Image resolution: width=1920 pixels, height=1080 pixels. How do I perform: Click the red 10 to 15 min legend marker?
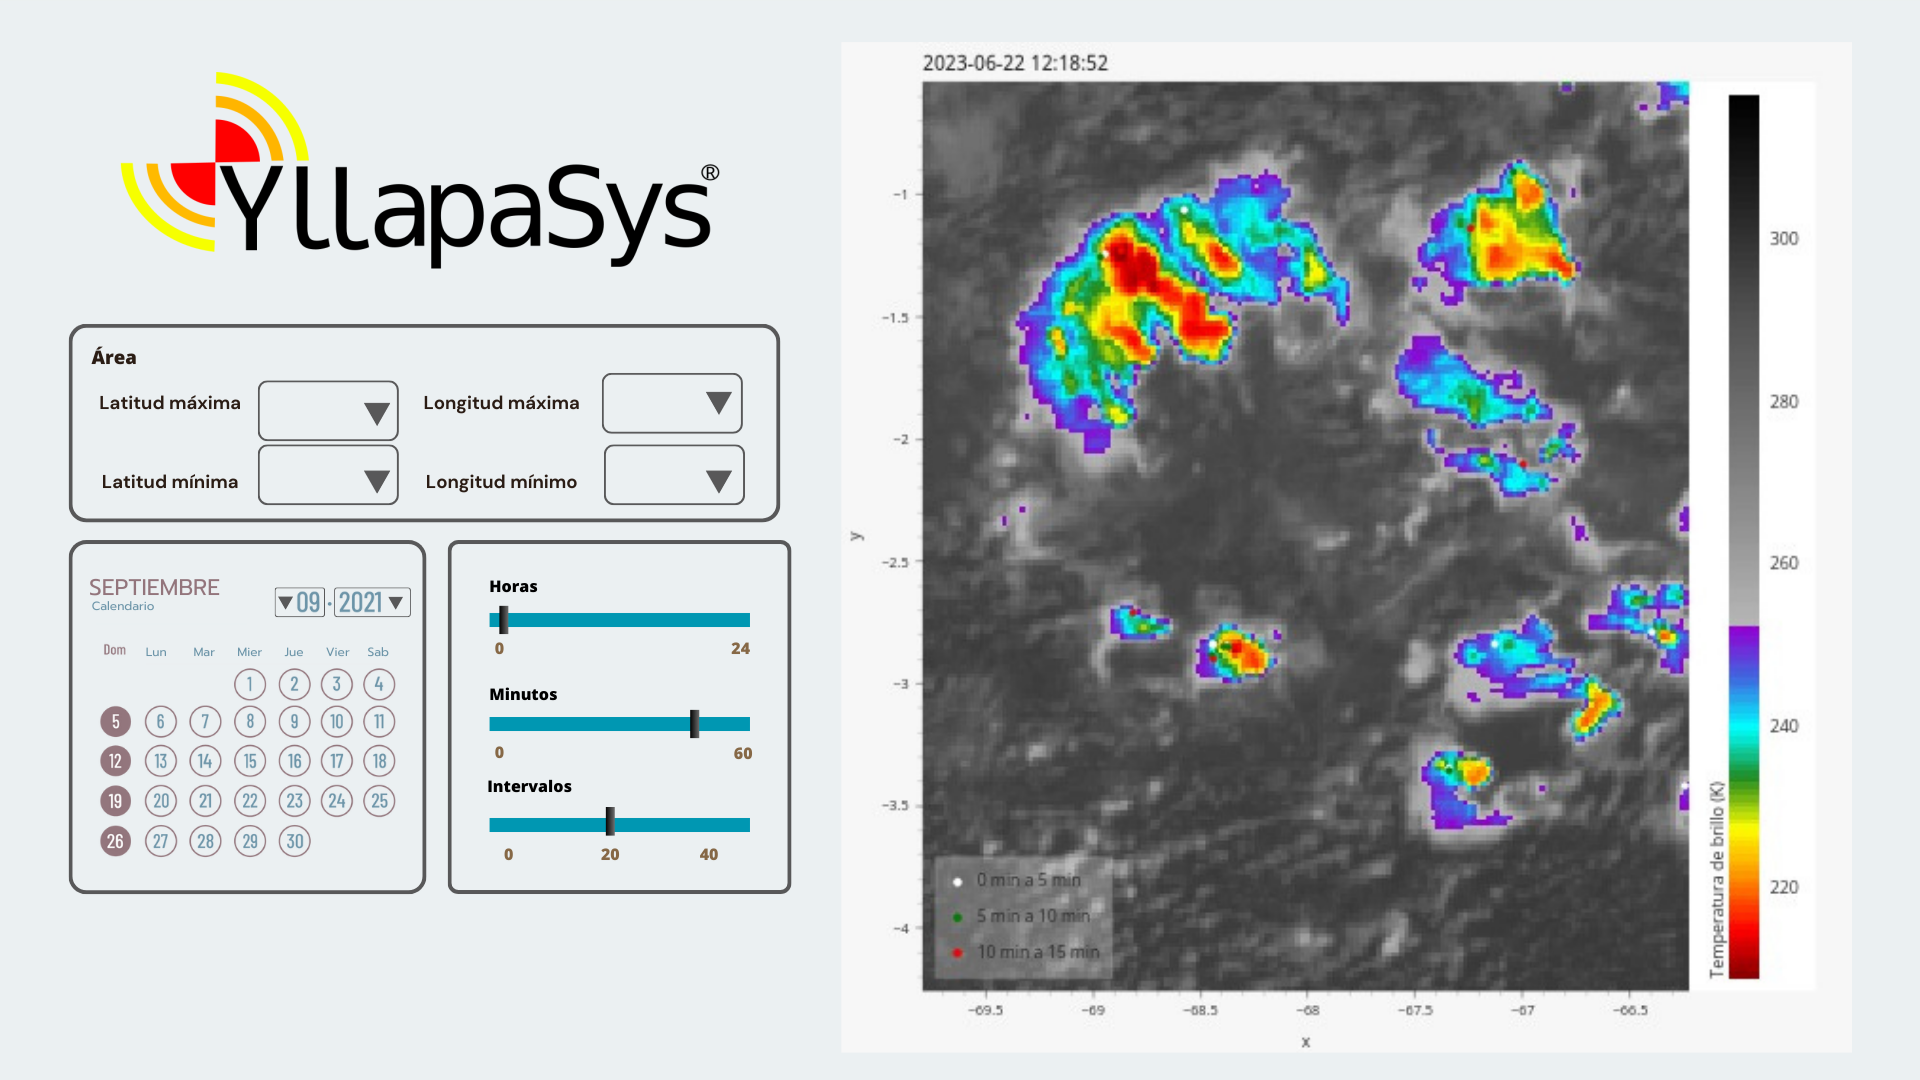pos(957,952)
